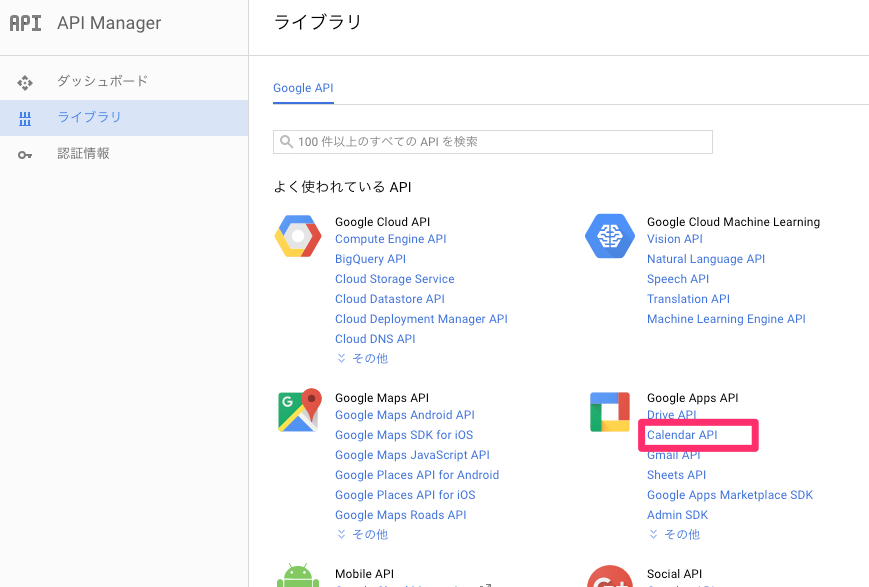Open Google Apps Marketplace SDK link
This screenshot has width=869, height=587.
(730, 495)
